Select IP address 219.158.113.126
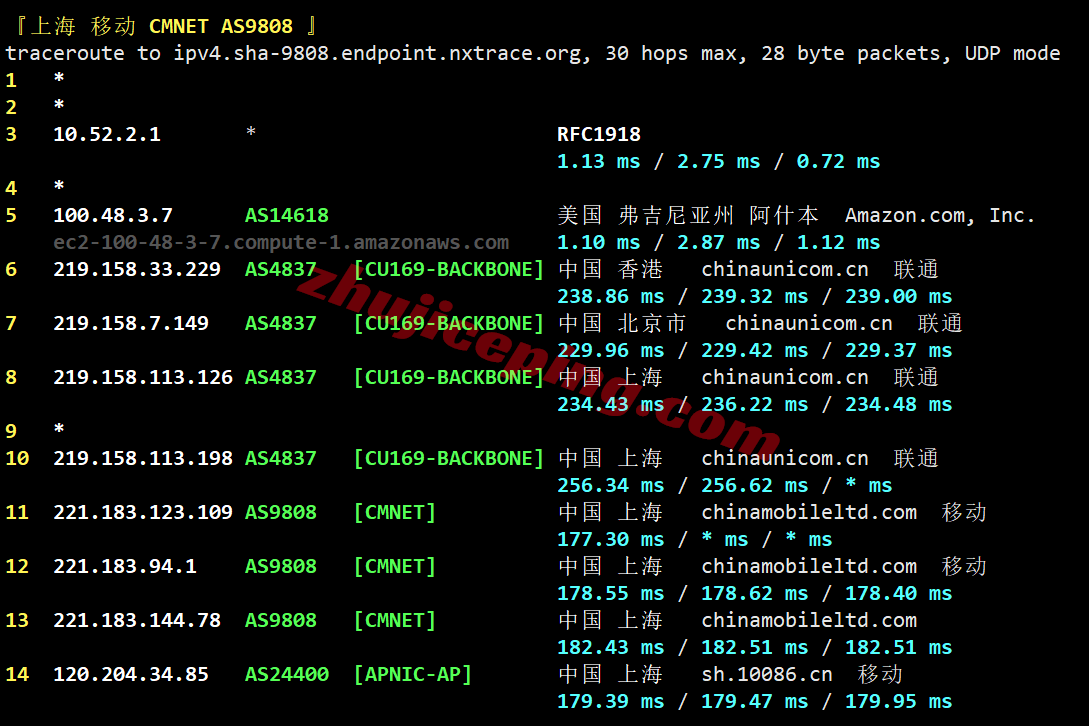 tap(143, 377)
